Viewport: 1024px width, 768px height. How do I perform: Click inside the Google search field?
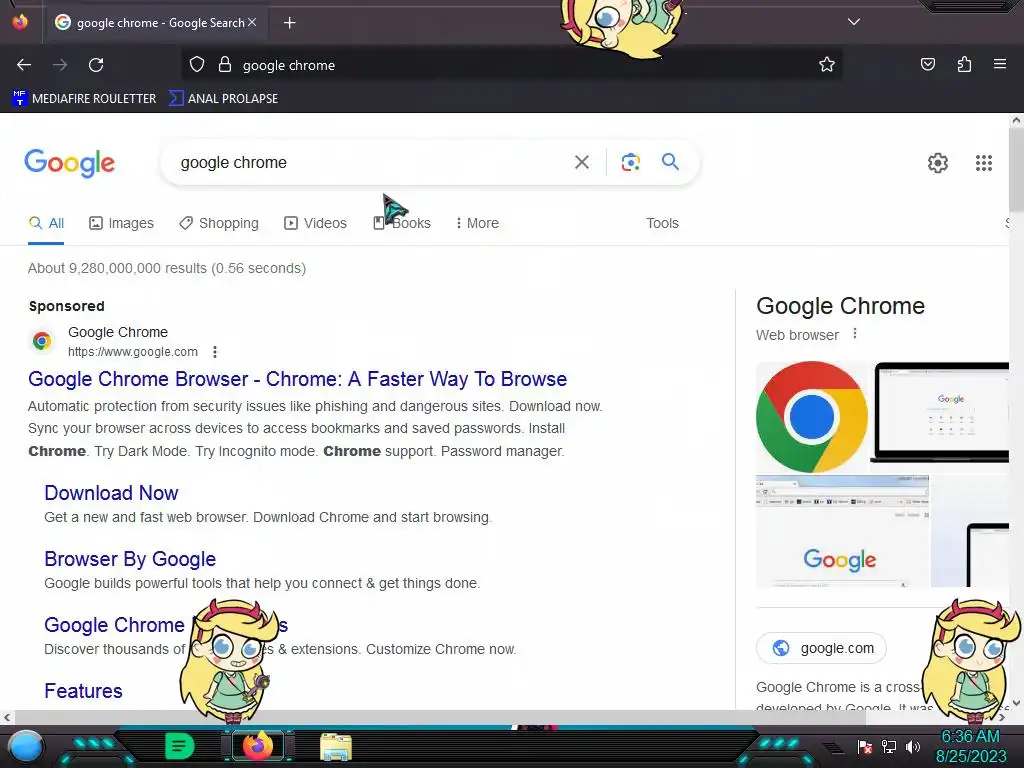tap(372, 163)
